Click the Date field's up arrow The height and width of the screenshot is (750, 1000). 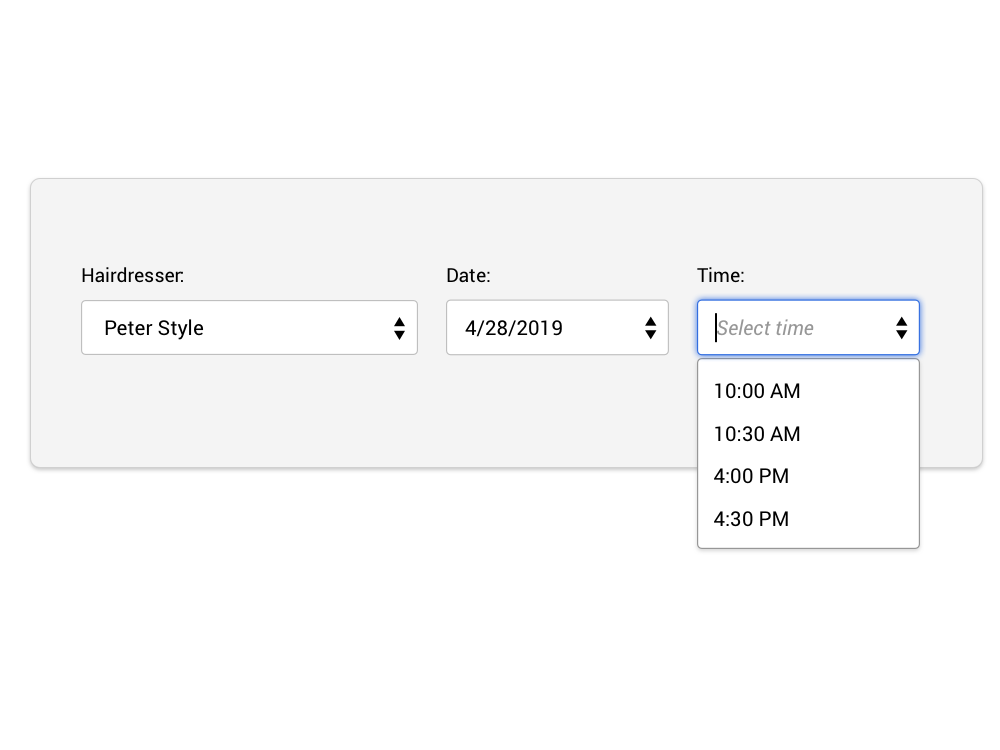coord(650,321)
